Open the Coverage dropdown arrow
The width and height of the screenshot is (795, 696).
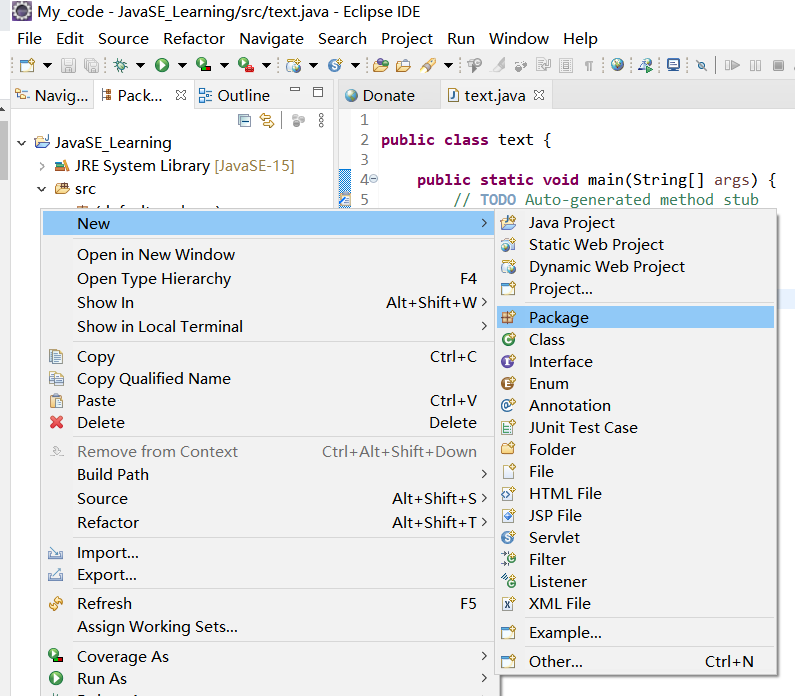point(224,65)
